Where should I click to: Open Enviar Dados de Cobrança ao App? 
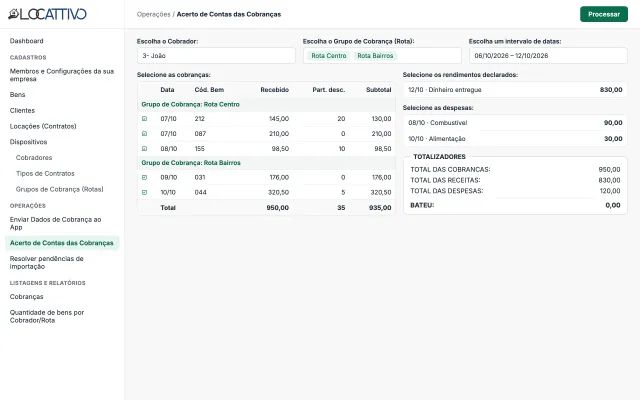(56, 223)
